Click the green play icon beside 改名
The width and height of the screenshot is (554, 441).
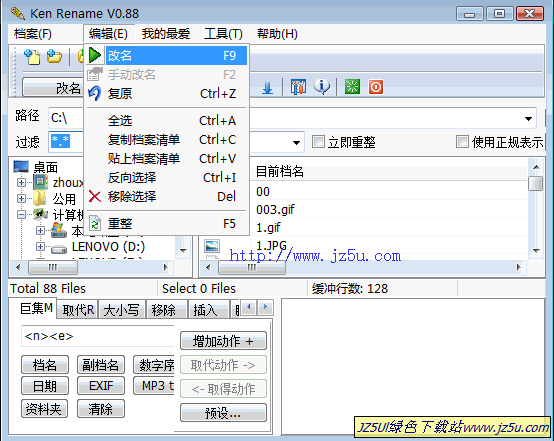(95, 55)
